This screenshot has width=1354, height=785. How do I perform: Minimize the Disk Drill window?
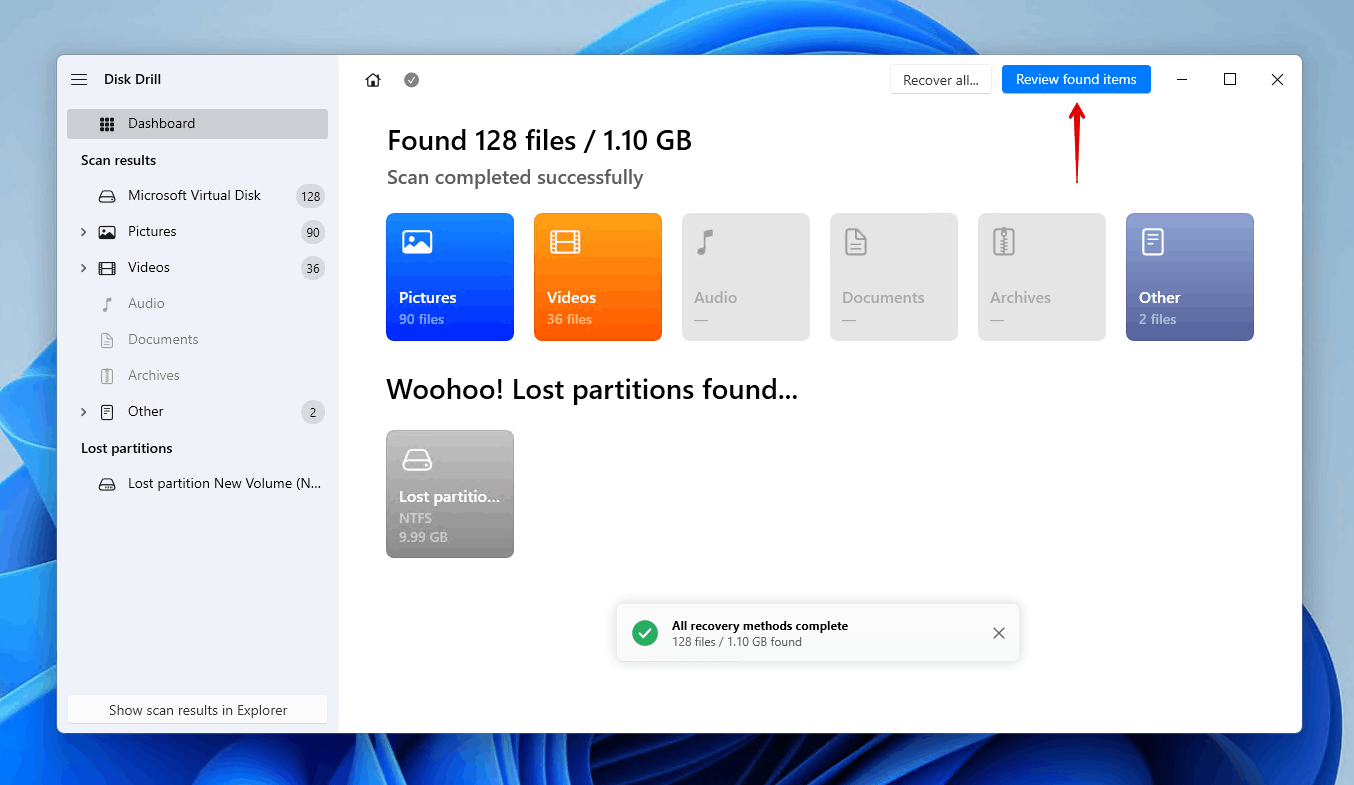1183,79
